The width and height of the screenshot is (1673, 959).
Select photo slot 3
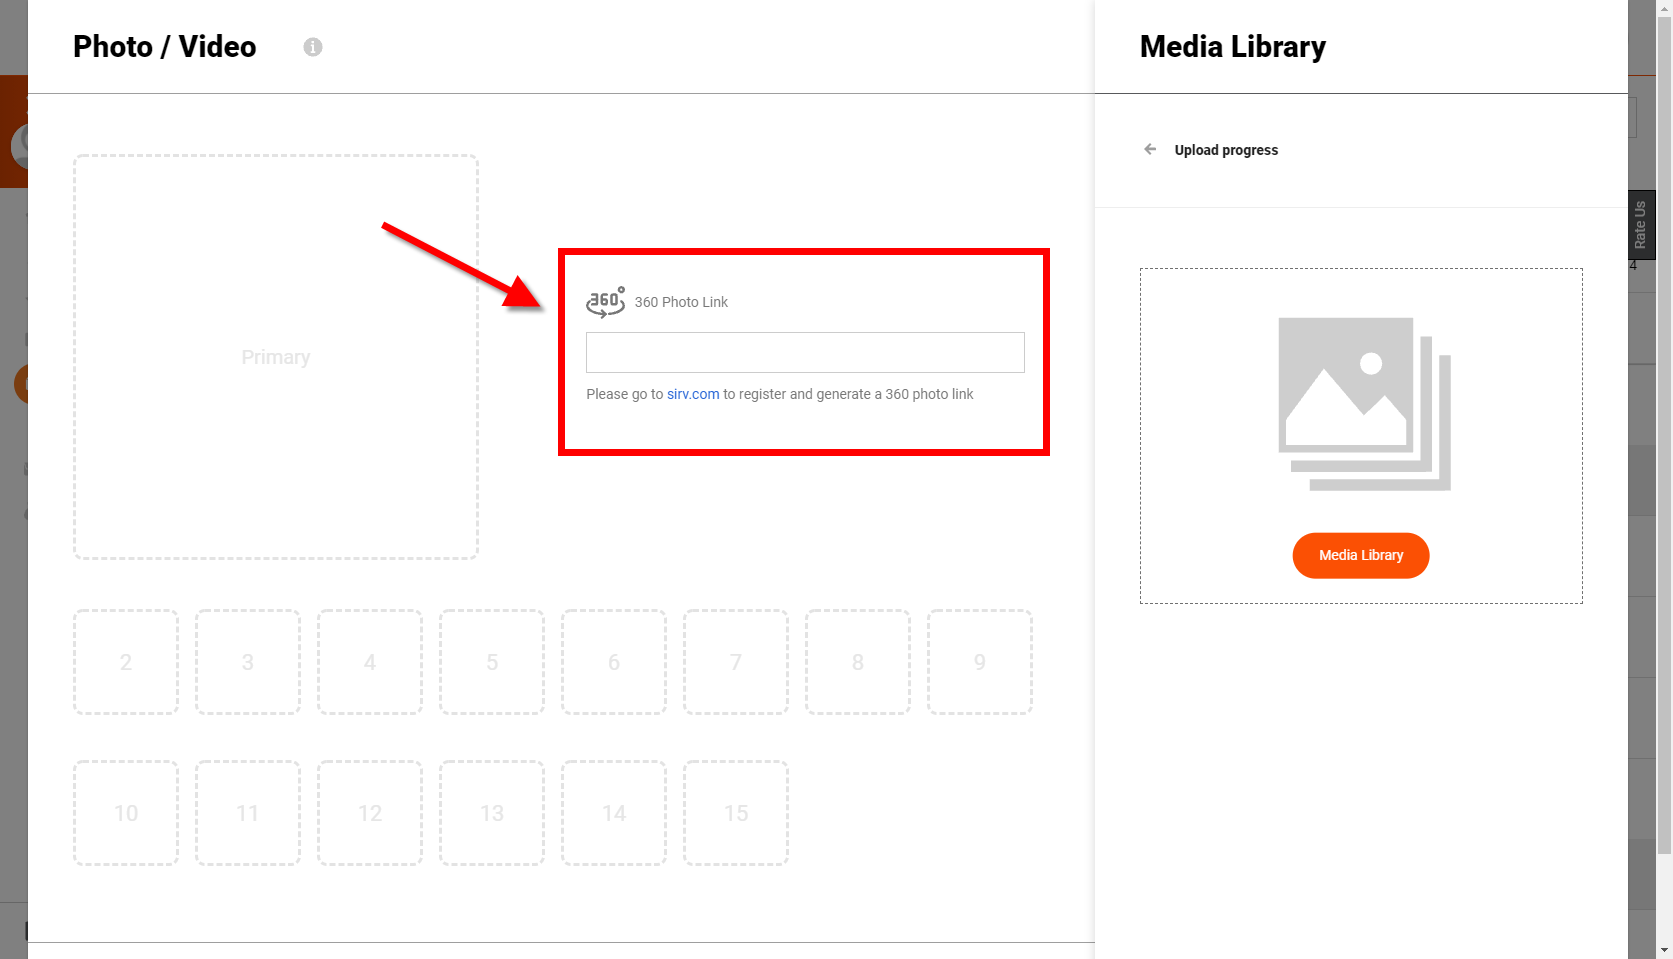248,662
